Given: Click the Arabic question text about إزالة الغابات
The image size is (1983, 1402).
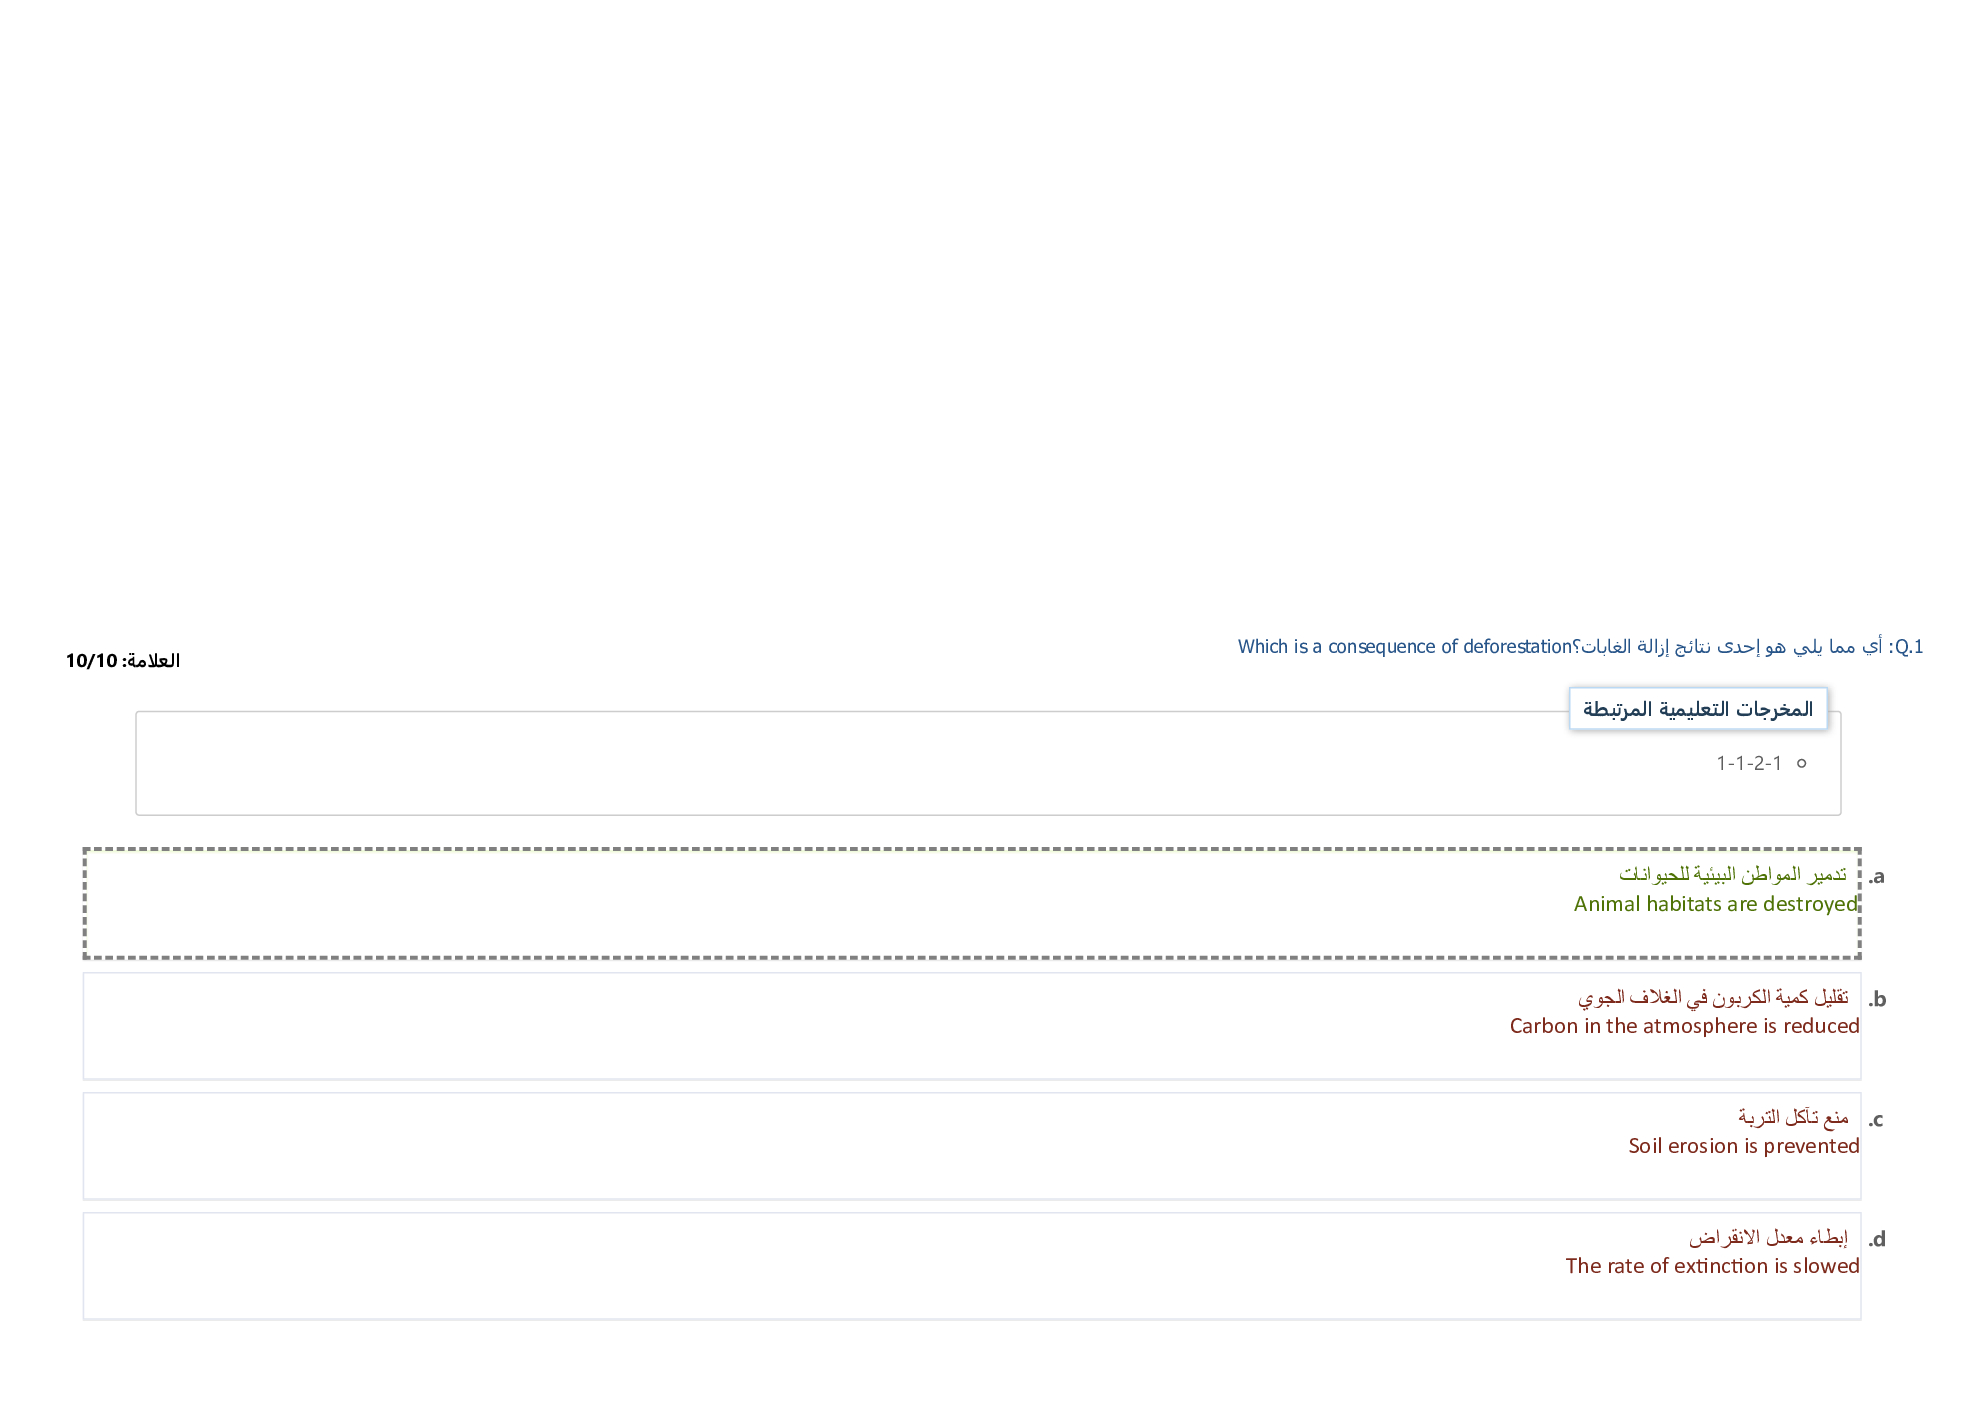Looking at the screenshot, I should (x=1730, y=647).
